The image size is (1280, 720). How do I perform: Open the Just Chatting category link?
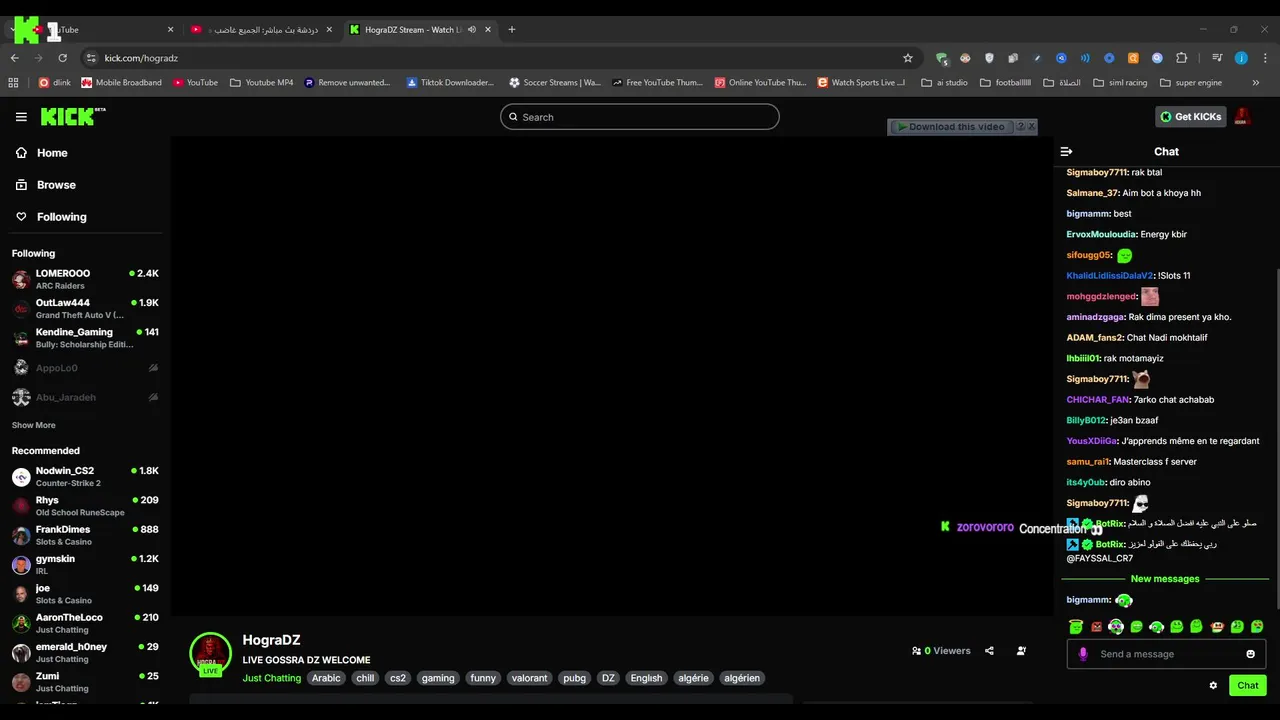click(x=271, y=678)
